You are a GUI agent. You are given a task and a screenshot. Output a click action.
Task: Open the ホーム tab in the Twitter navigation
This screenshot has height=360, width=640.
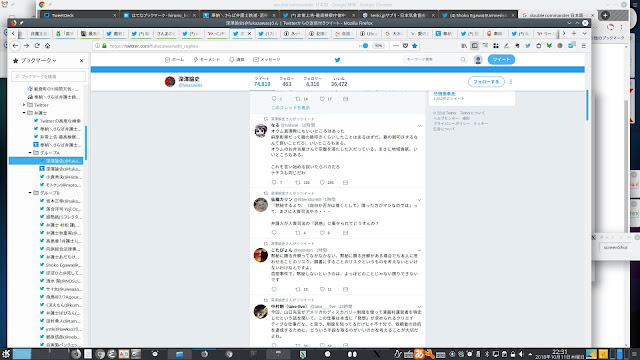pos(174,60)
